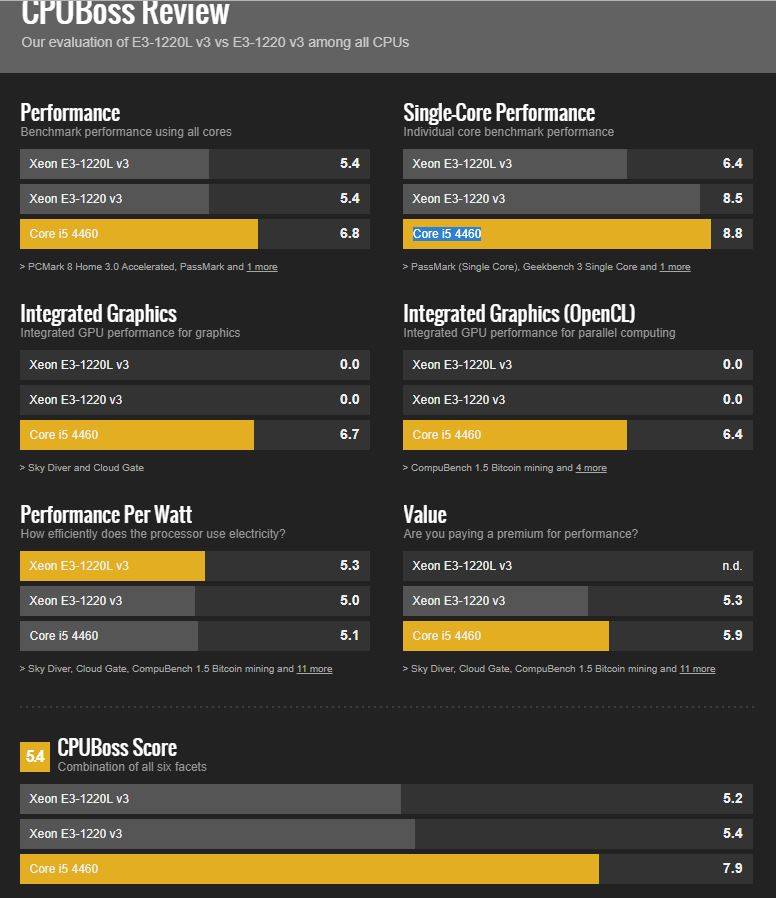Click the yellow 5.4 CPUBoss Score badge
Screen dimensions: 776x898
(35, 757)
